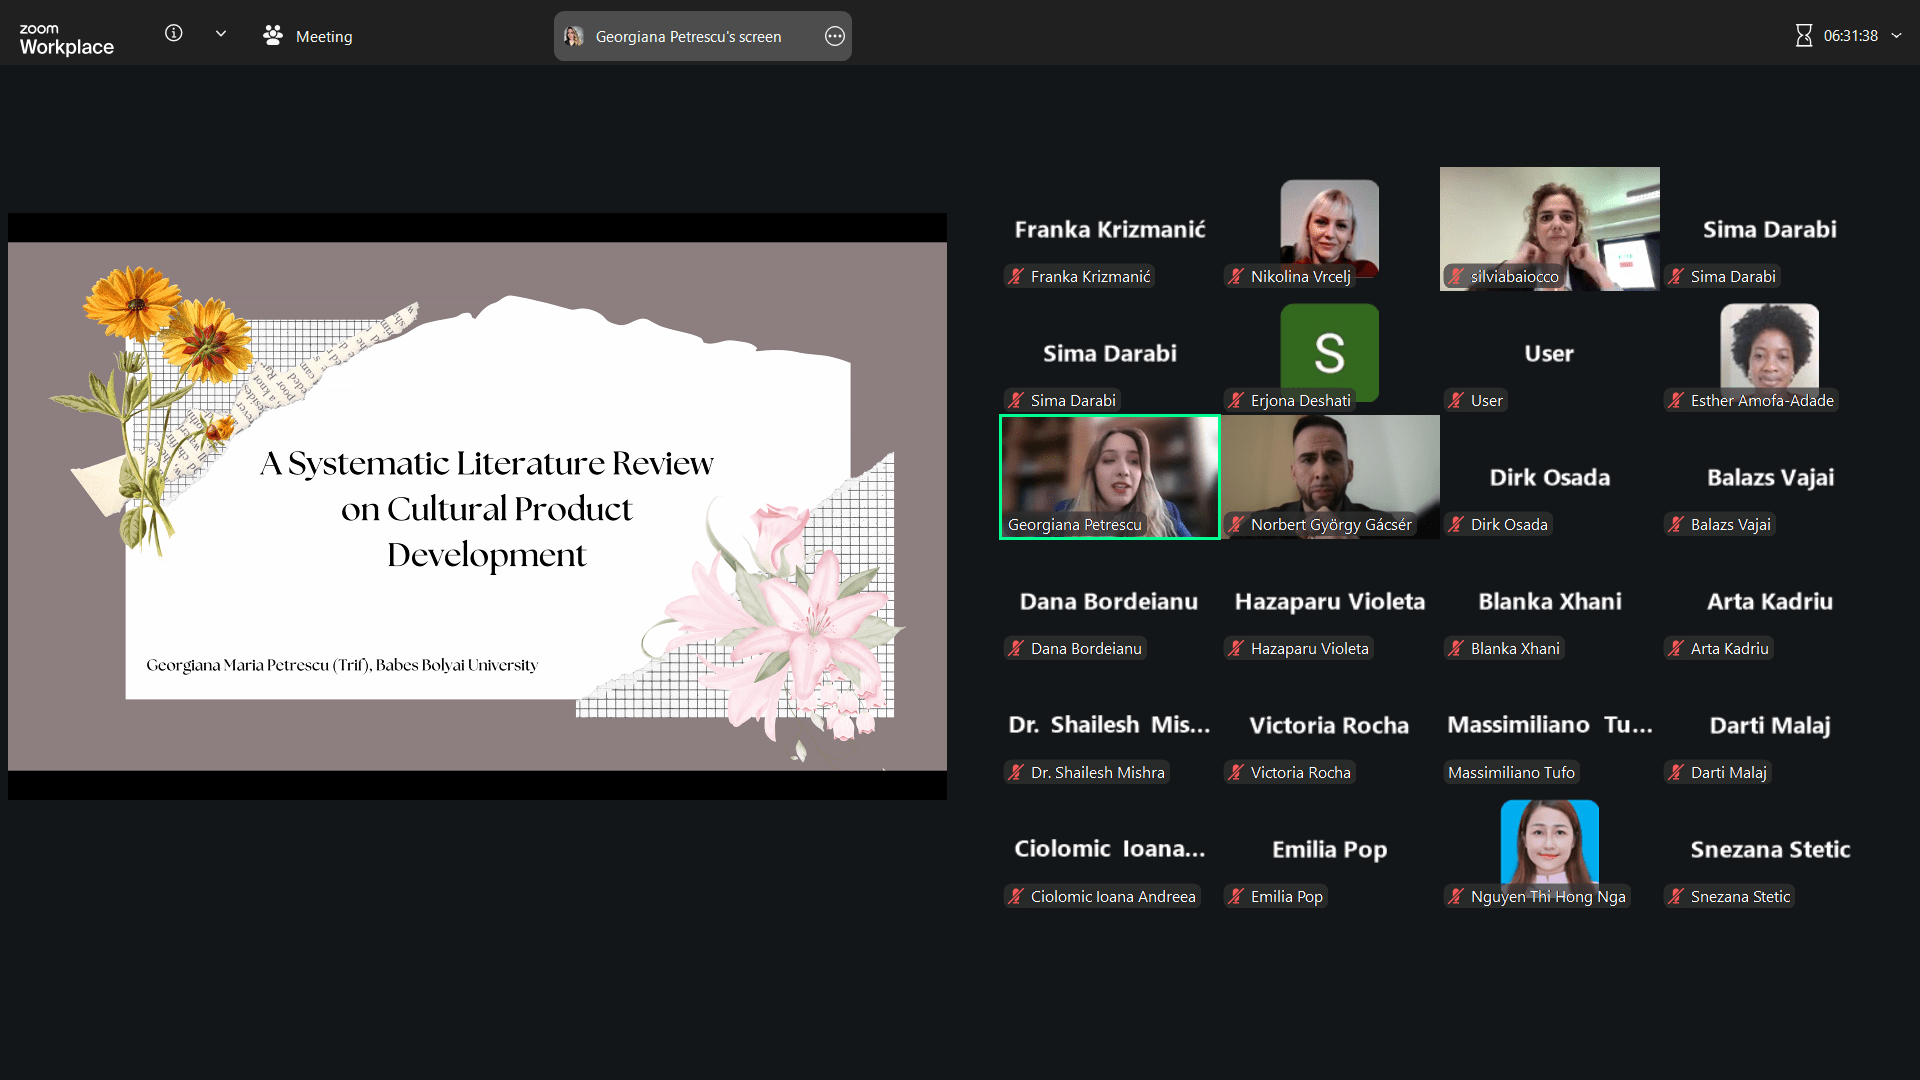Select Norbert György Gácsér's video tile

click(x=1330, y=470)
